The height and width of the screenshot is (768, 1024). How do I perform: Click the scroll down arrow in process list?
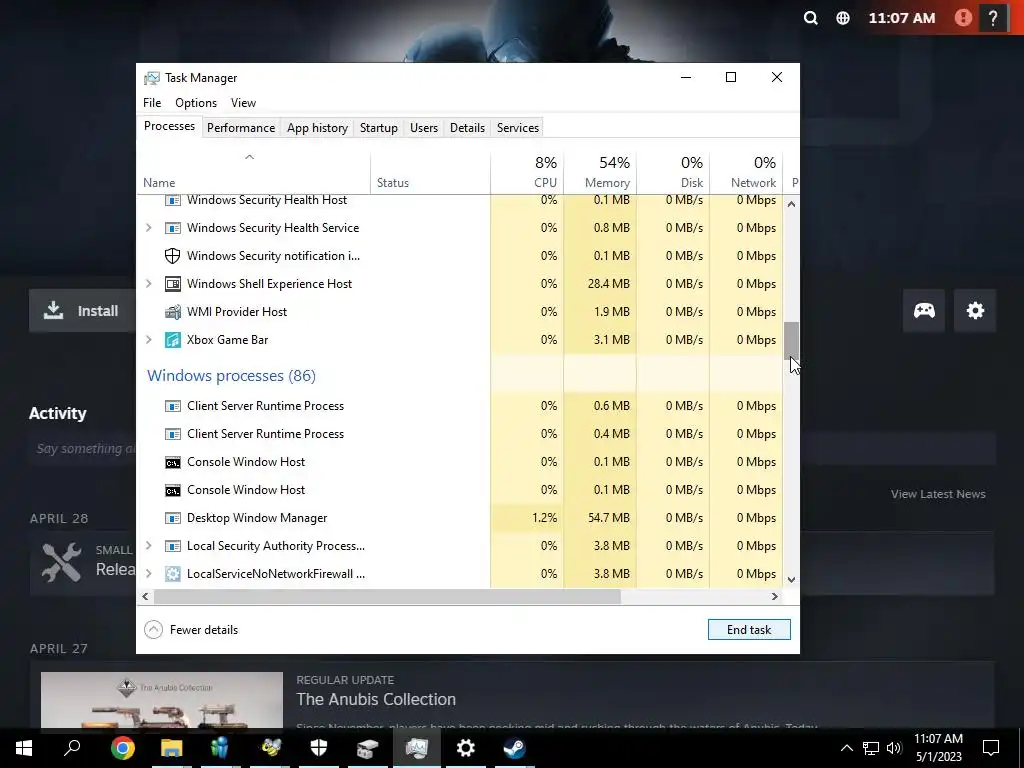click(x=791, y=579)
